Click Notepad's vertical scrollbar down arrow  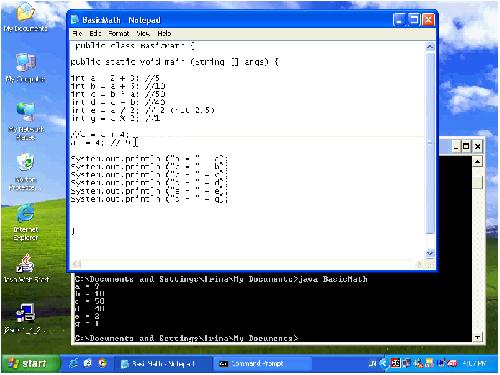[430, 254]
